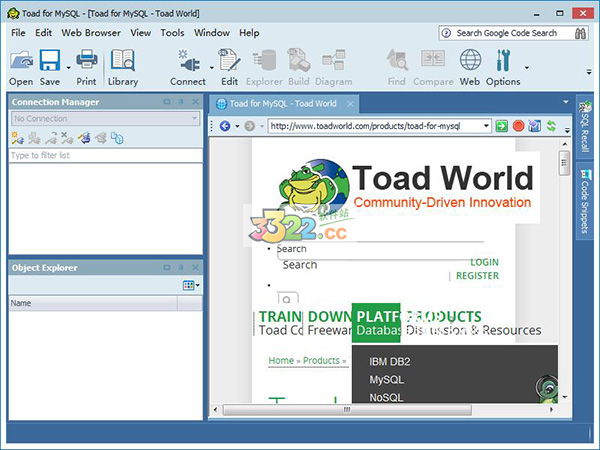Open the Tools menu
This screenshot has height=450, width=600.
(x=172, y=33)
